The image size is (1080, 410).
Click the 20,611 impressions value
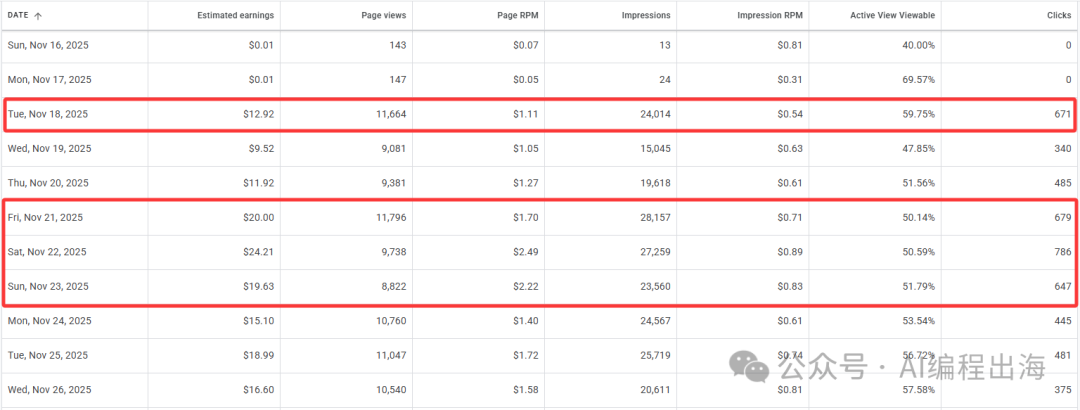(655, 390)
